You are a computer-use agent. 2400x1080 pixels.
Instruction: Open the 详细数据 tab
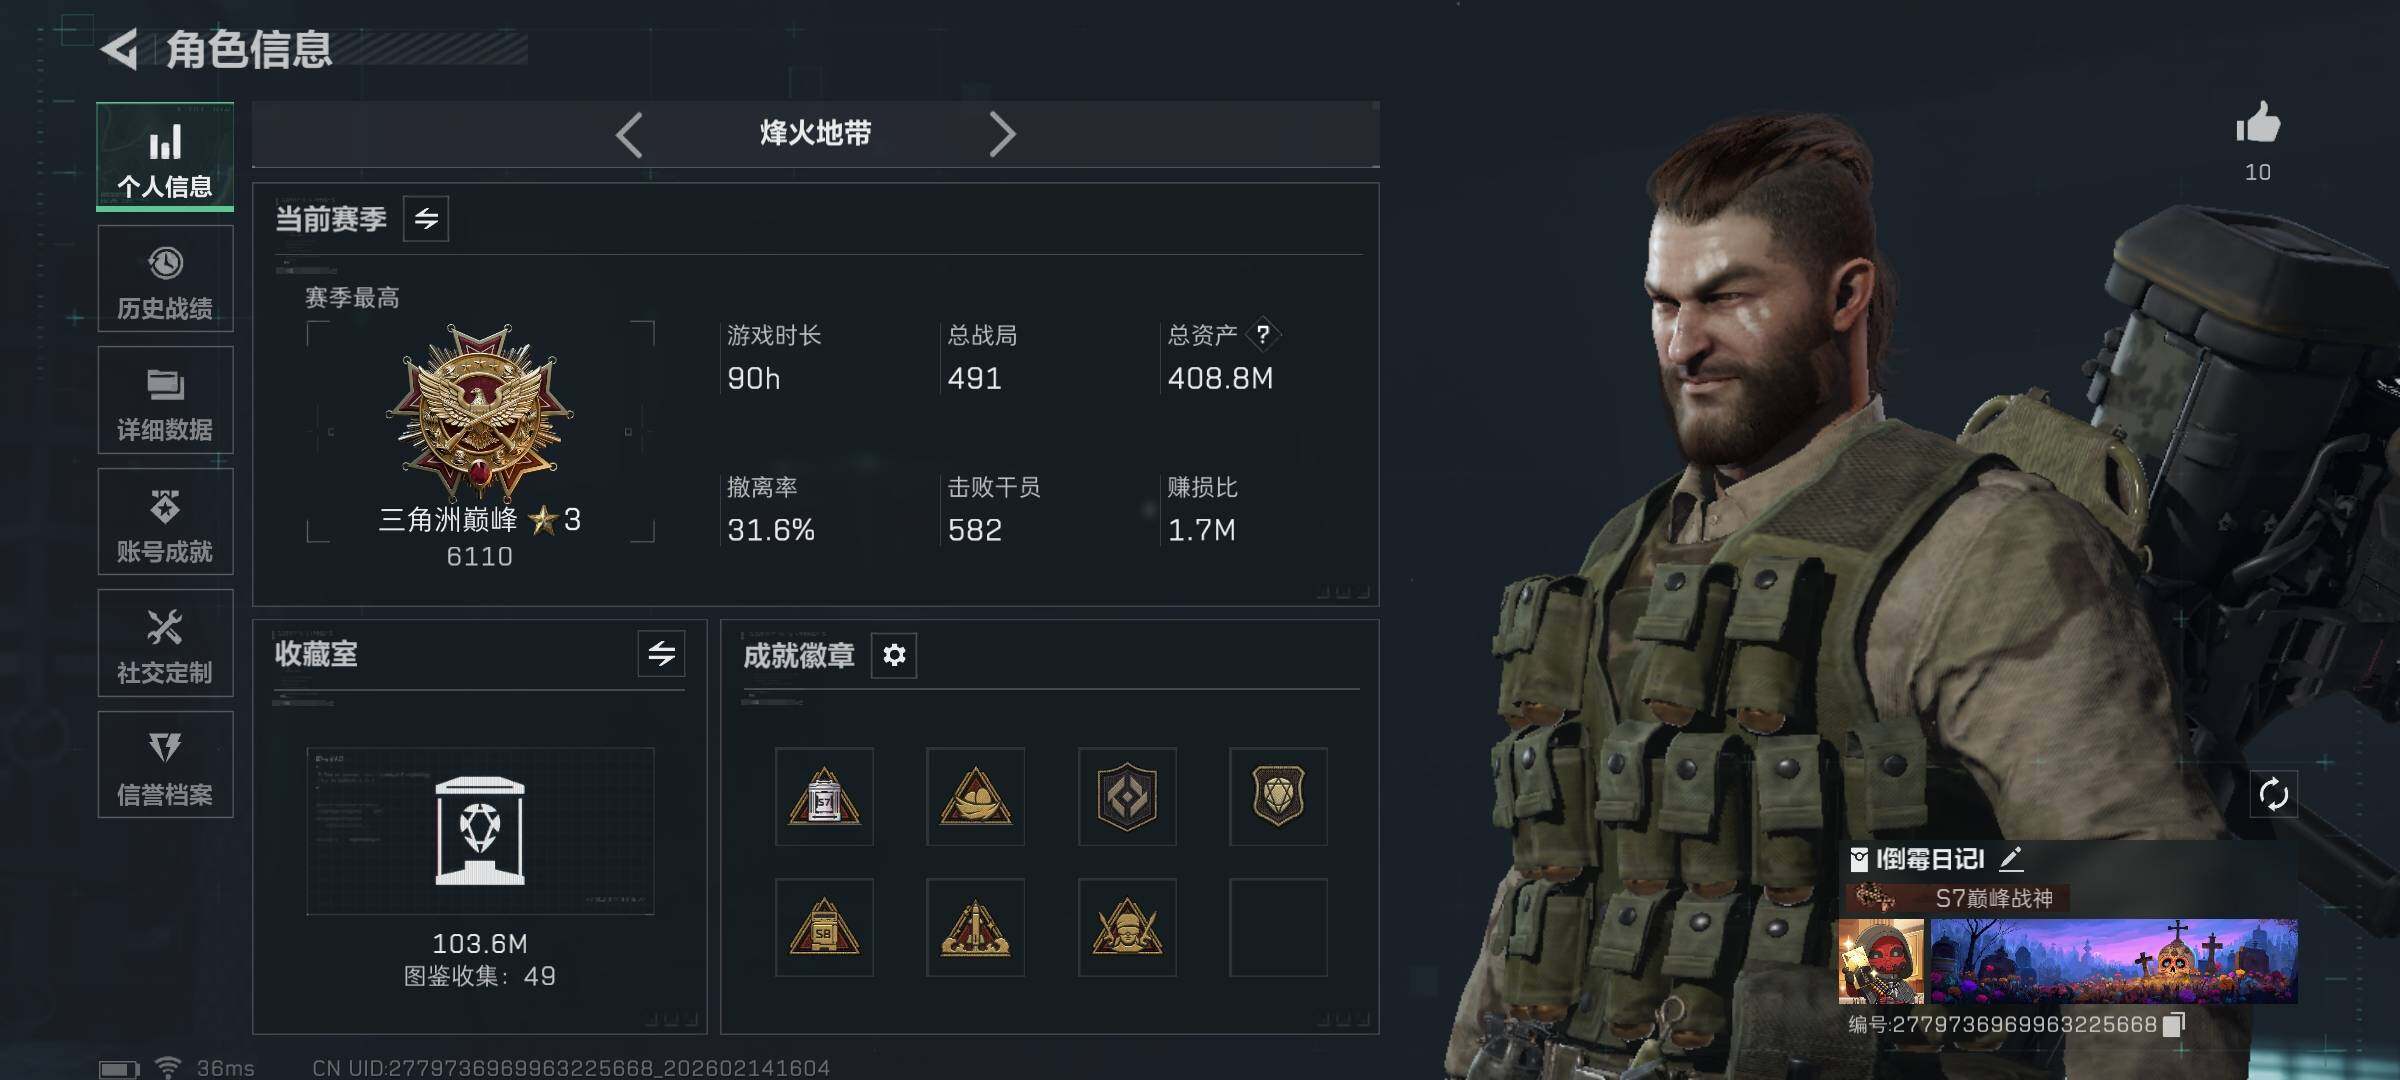coord(165,400)
